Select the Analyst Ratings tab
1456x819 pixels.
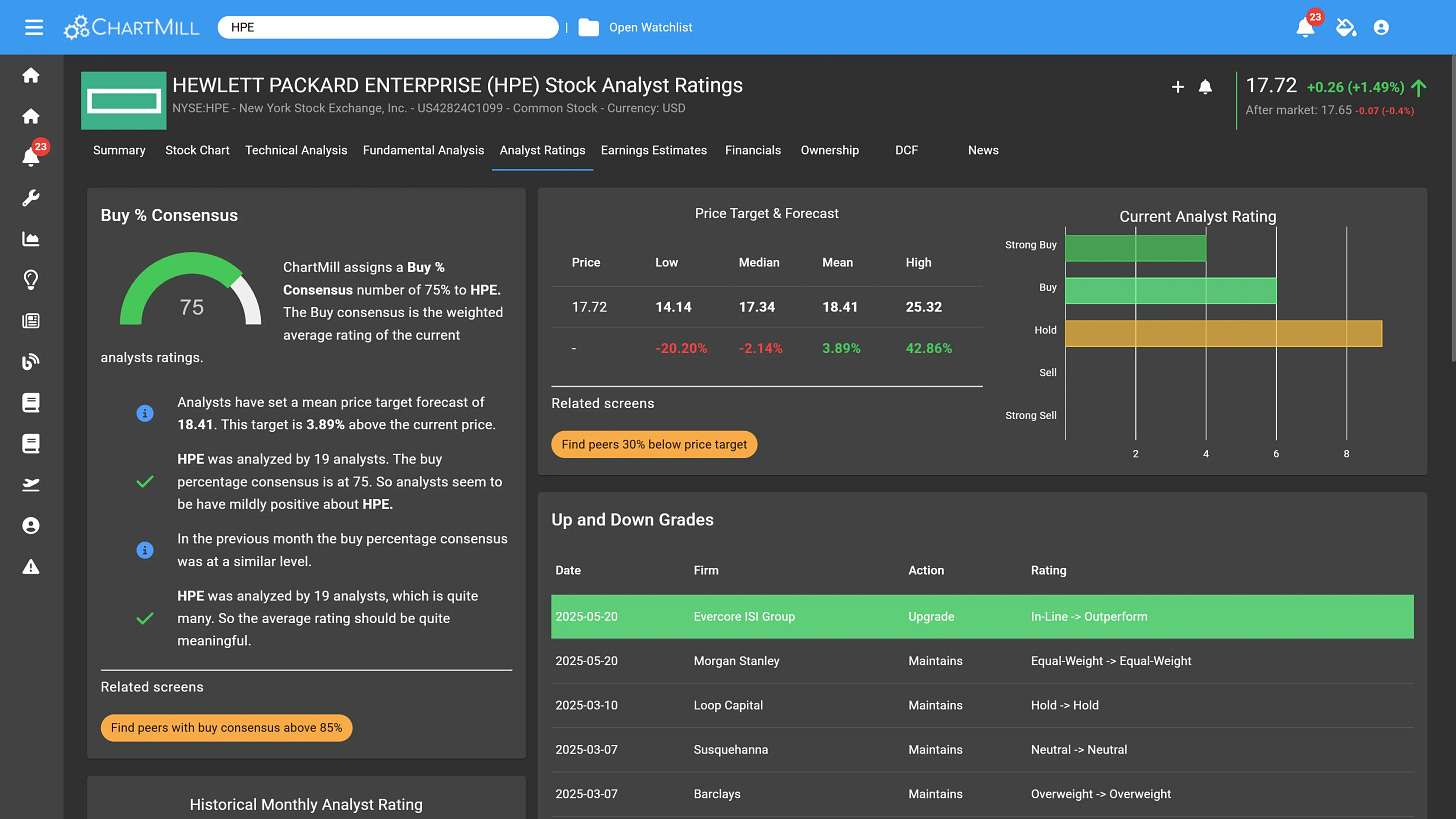[542, 150]
